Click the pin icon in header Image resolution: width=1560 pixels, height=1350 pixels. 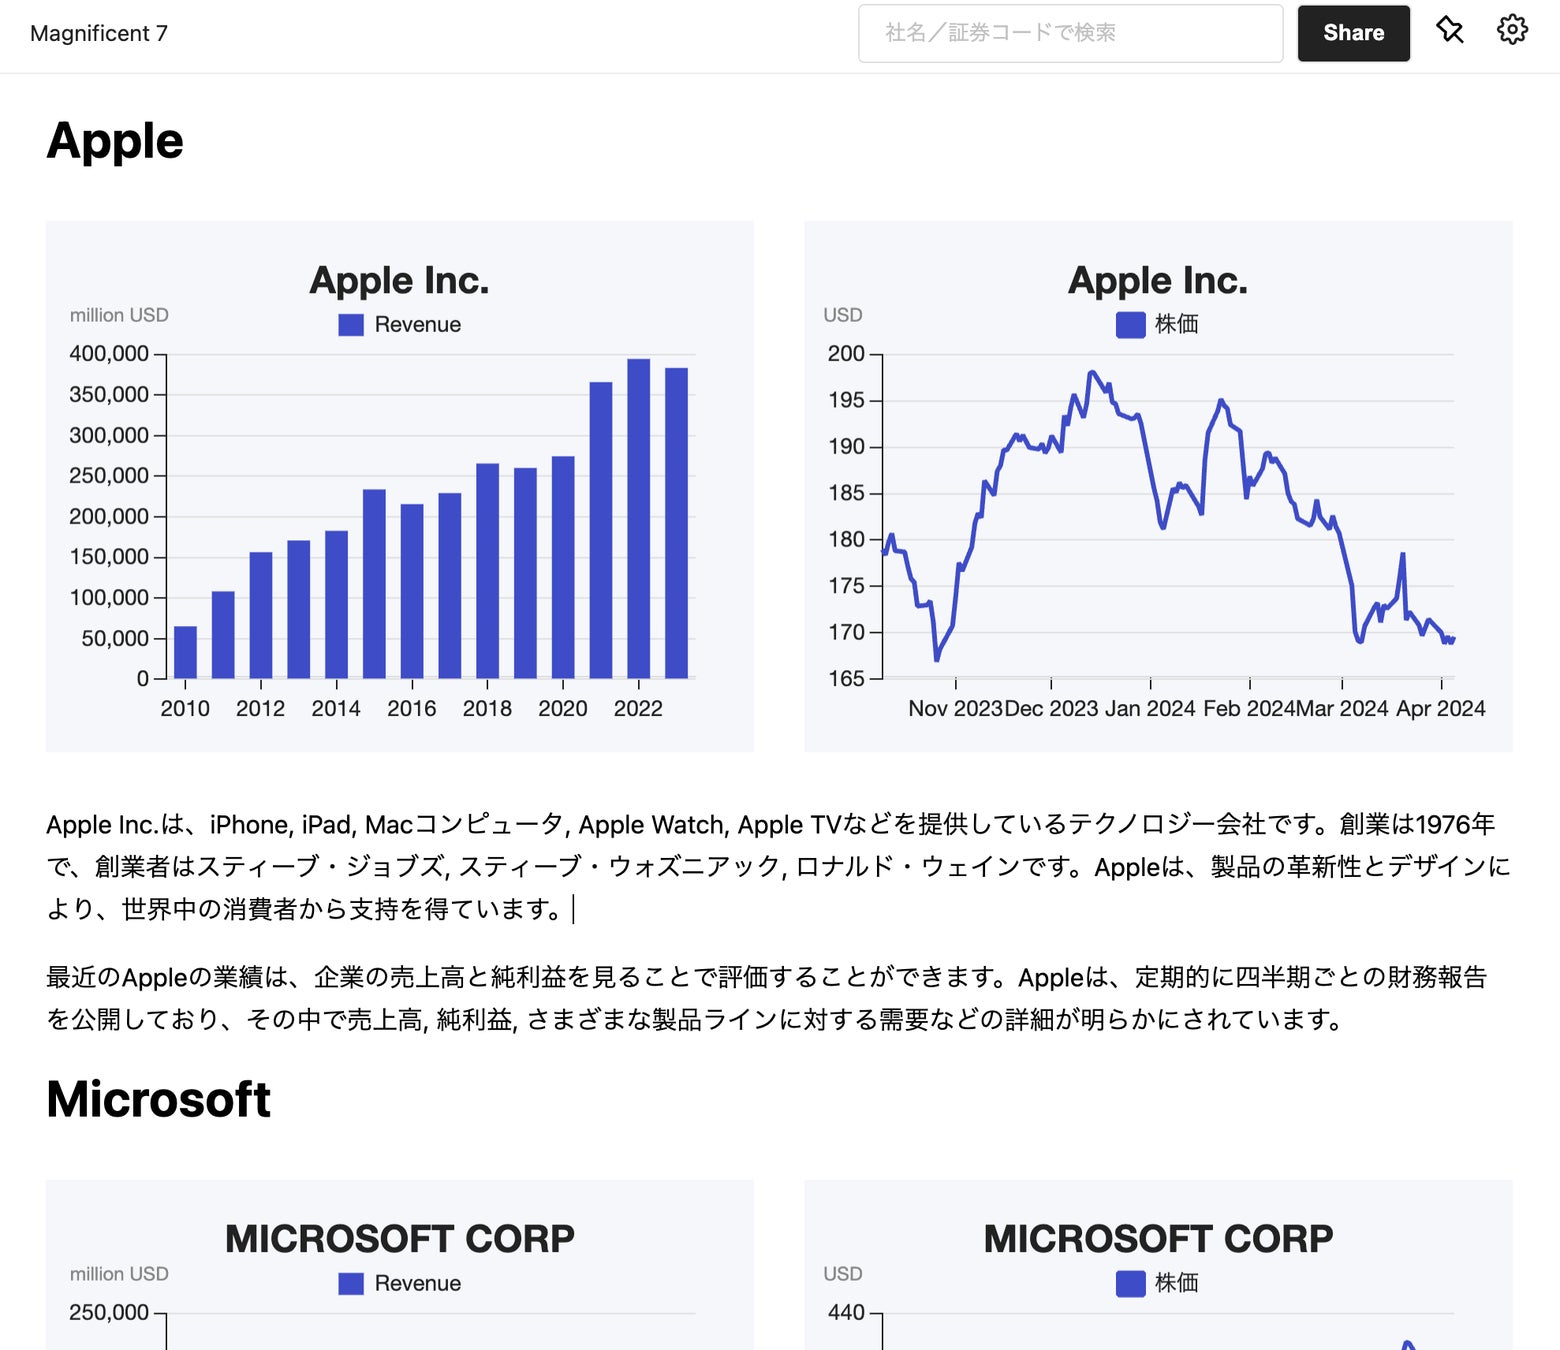[1449, 31]
